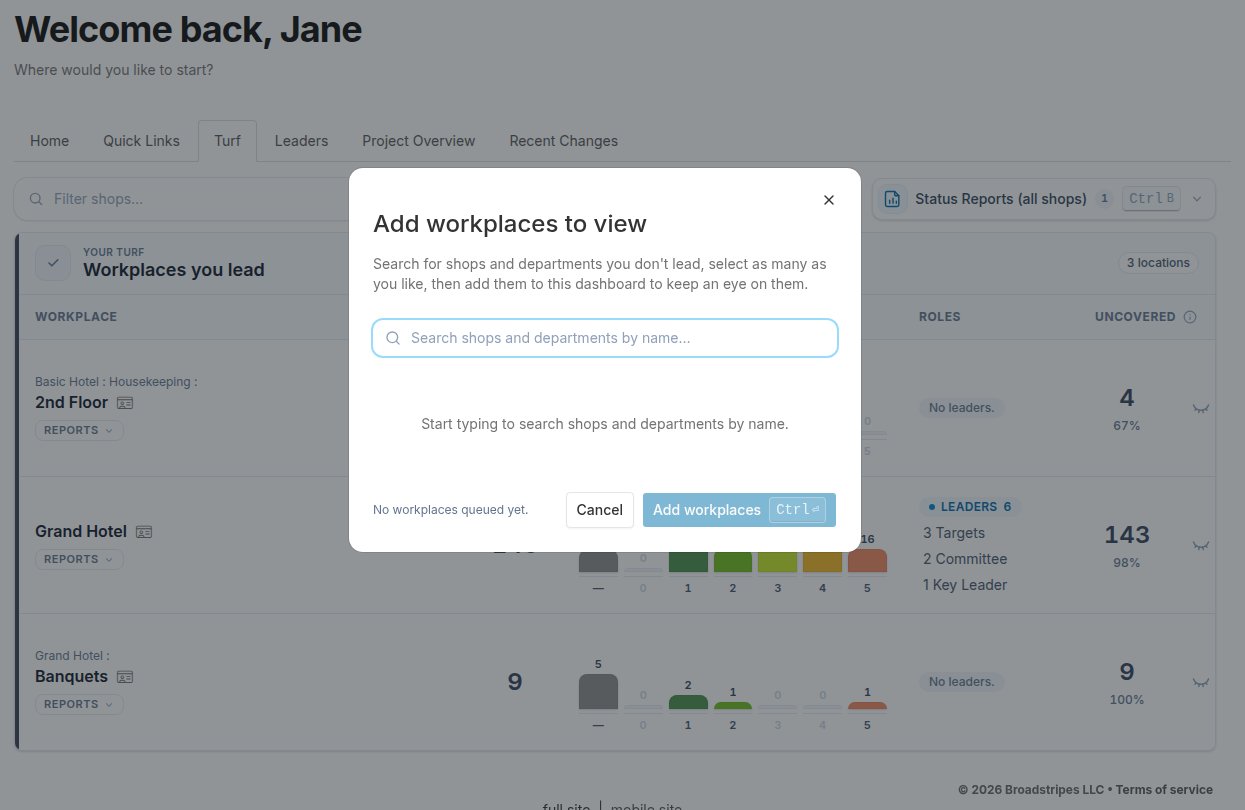Expand the Reports dropdown under 2nd Floor
The width and height of the screenshot is (1245, 810).
(x=79, y=430)
